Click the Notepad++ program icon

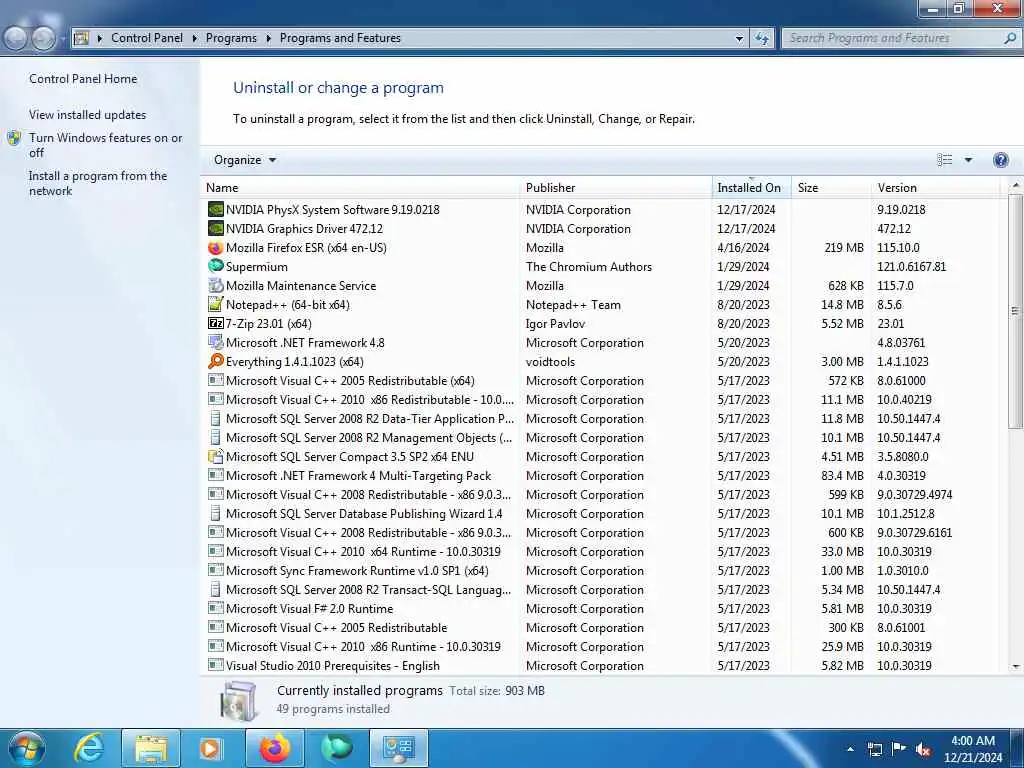coord(216,304)
